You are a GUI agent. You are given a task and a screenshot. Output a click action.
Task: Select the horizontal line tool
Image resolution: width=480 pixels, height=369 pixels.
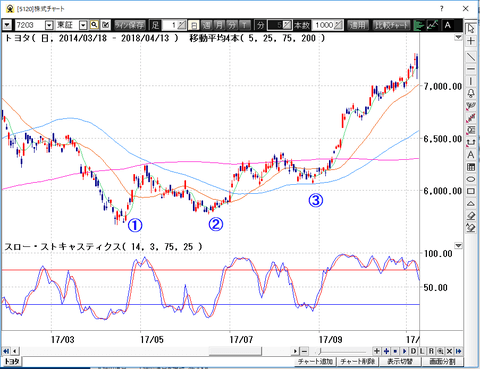click(471, 69)
